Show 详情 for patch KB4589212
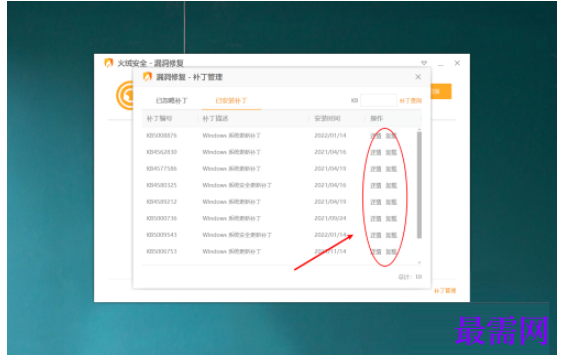 [x=376, y=202]
